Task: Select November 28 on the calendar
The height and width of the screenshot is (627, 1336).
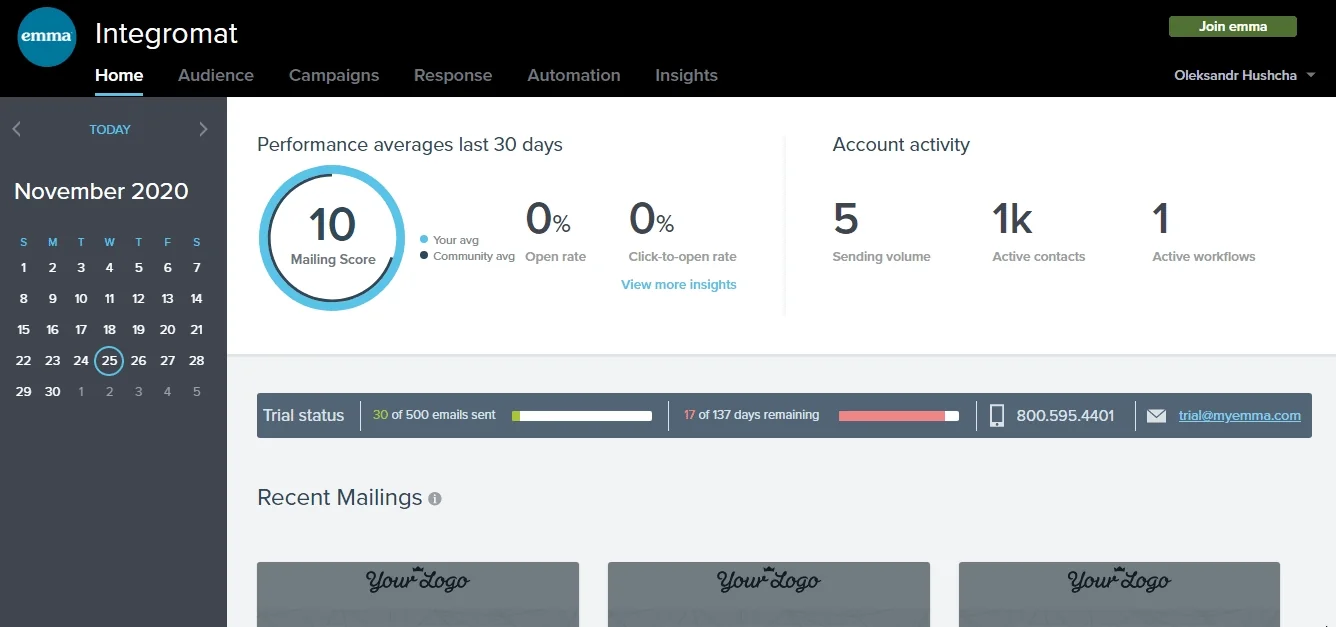Action: (196, 360)
